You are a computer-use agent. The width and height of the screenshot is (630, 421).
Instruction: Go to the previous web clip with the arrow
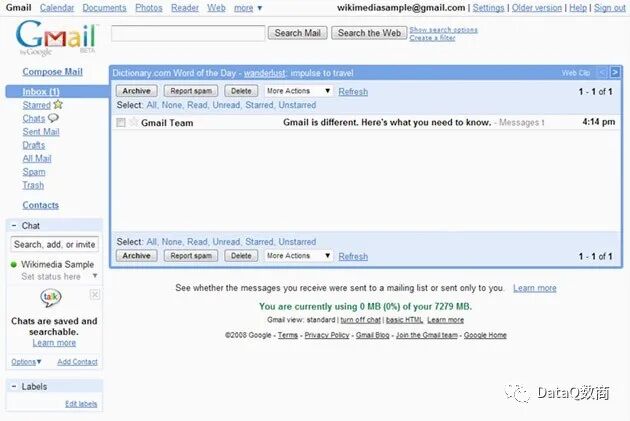click(x=603, y=73)
